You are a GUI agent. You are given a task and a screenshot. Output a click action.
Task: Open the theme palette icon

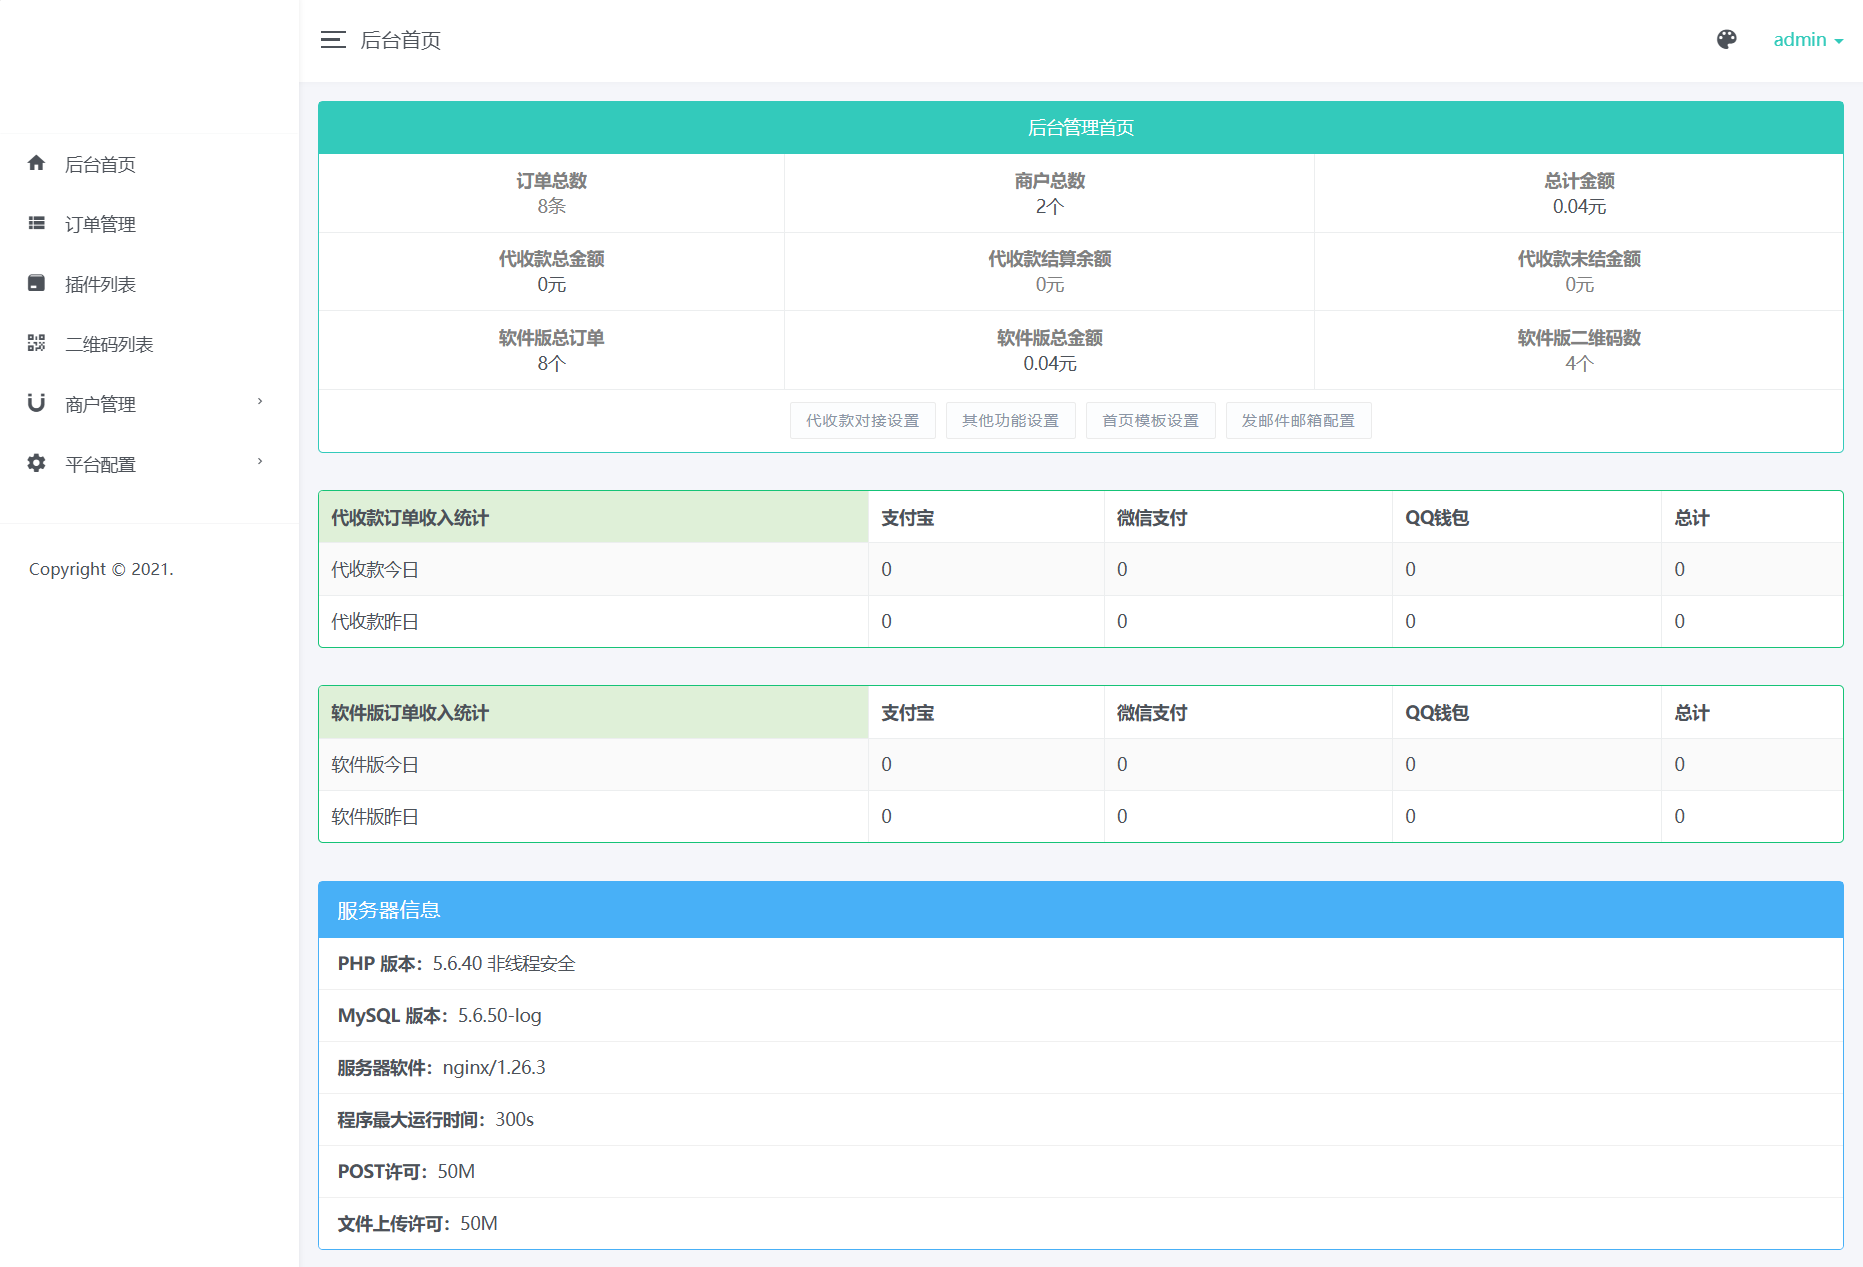tap(1726, 40)
